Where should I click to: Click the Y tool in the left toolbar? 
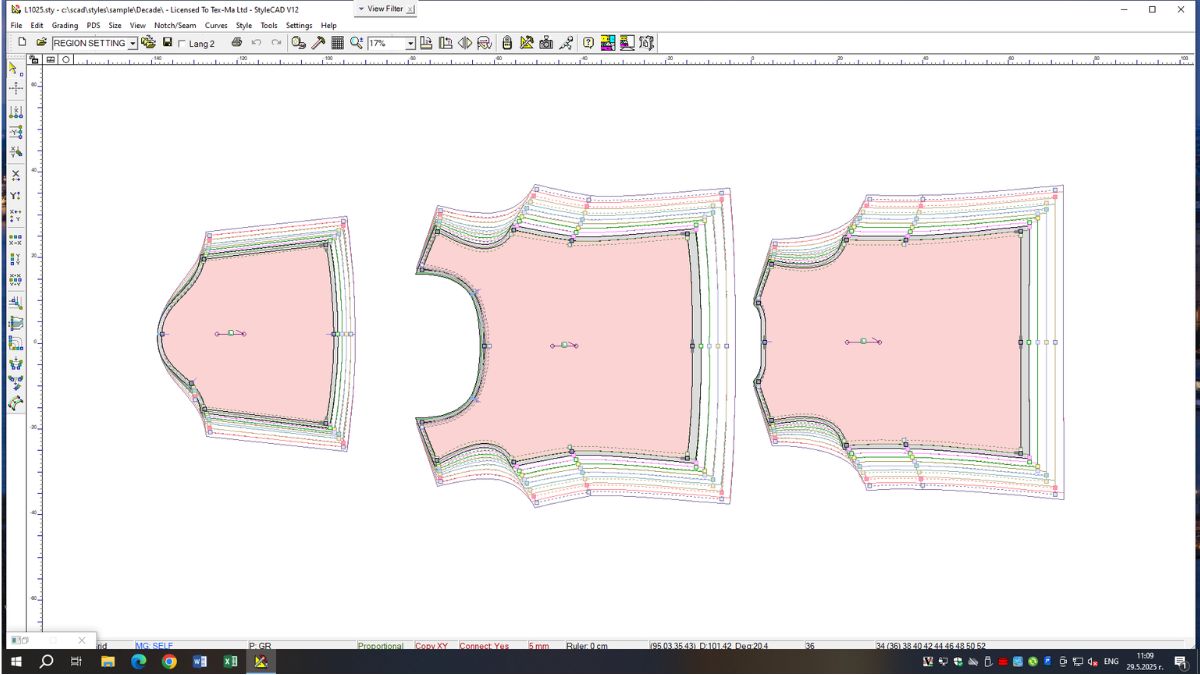tap(15, 195)
